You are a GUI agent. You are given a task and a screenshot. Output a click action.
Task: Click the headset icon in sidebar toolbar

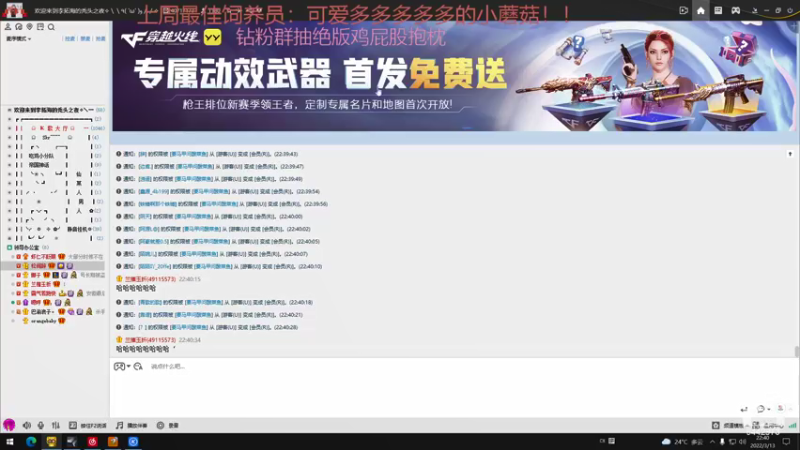19,27
